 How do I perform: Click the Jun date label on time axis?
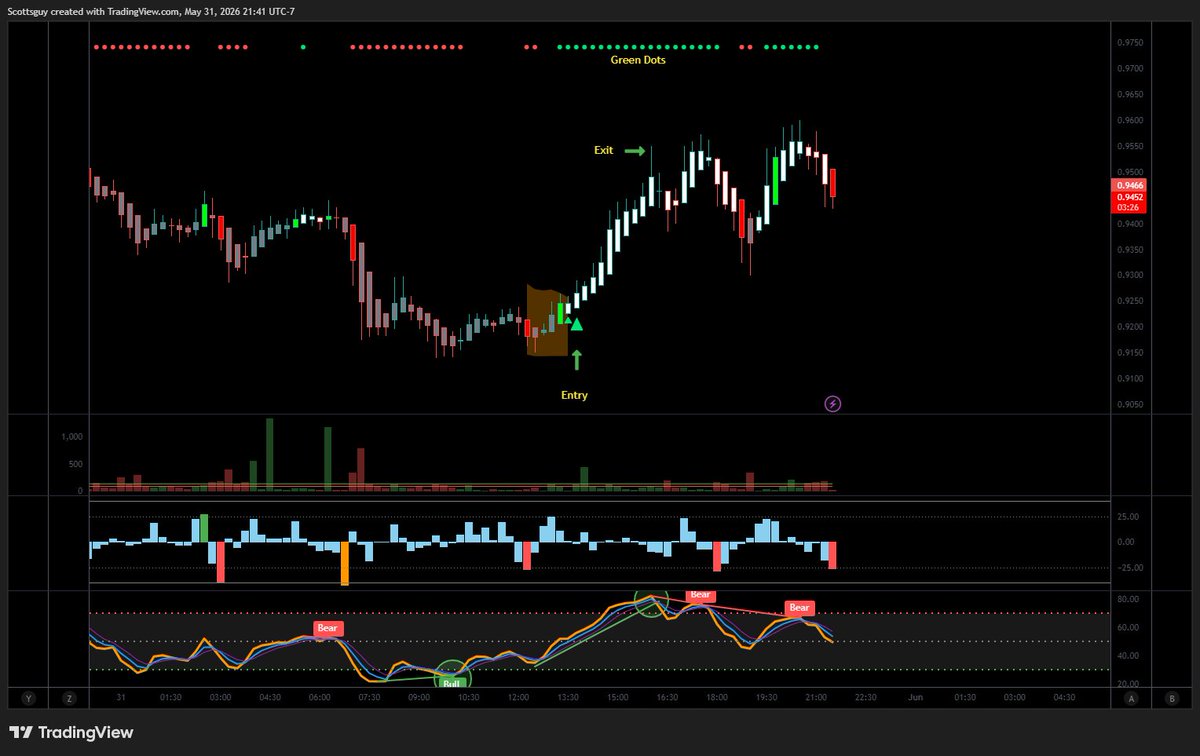pos(915,698)
